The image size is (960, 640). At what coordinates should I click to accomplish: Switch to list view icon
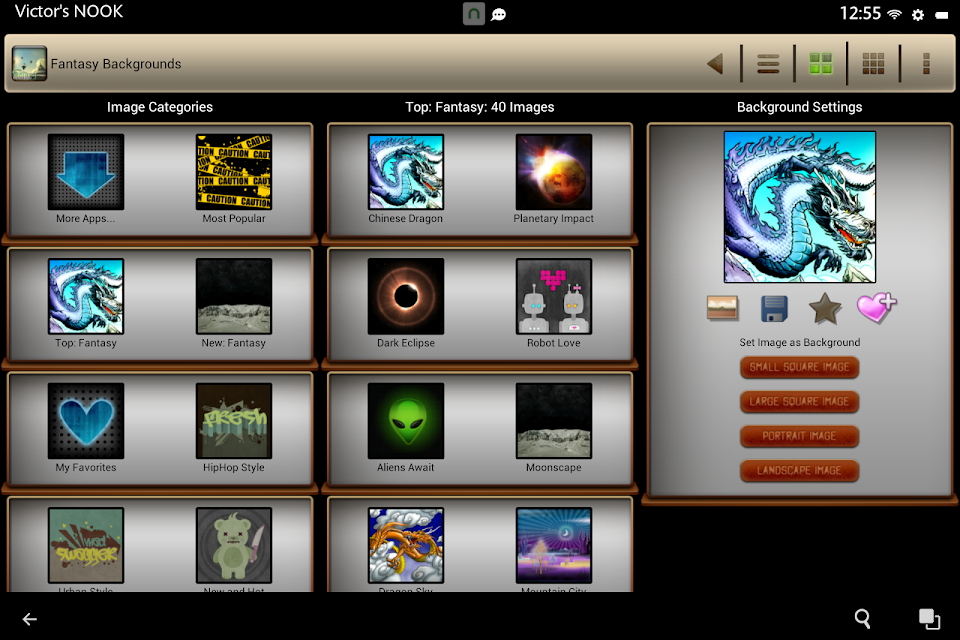768,64
